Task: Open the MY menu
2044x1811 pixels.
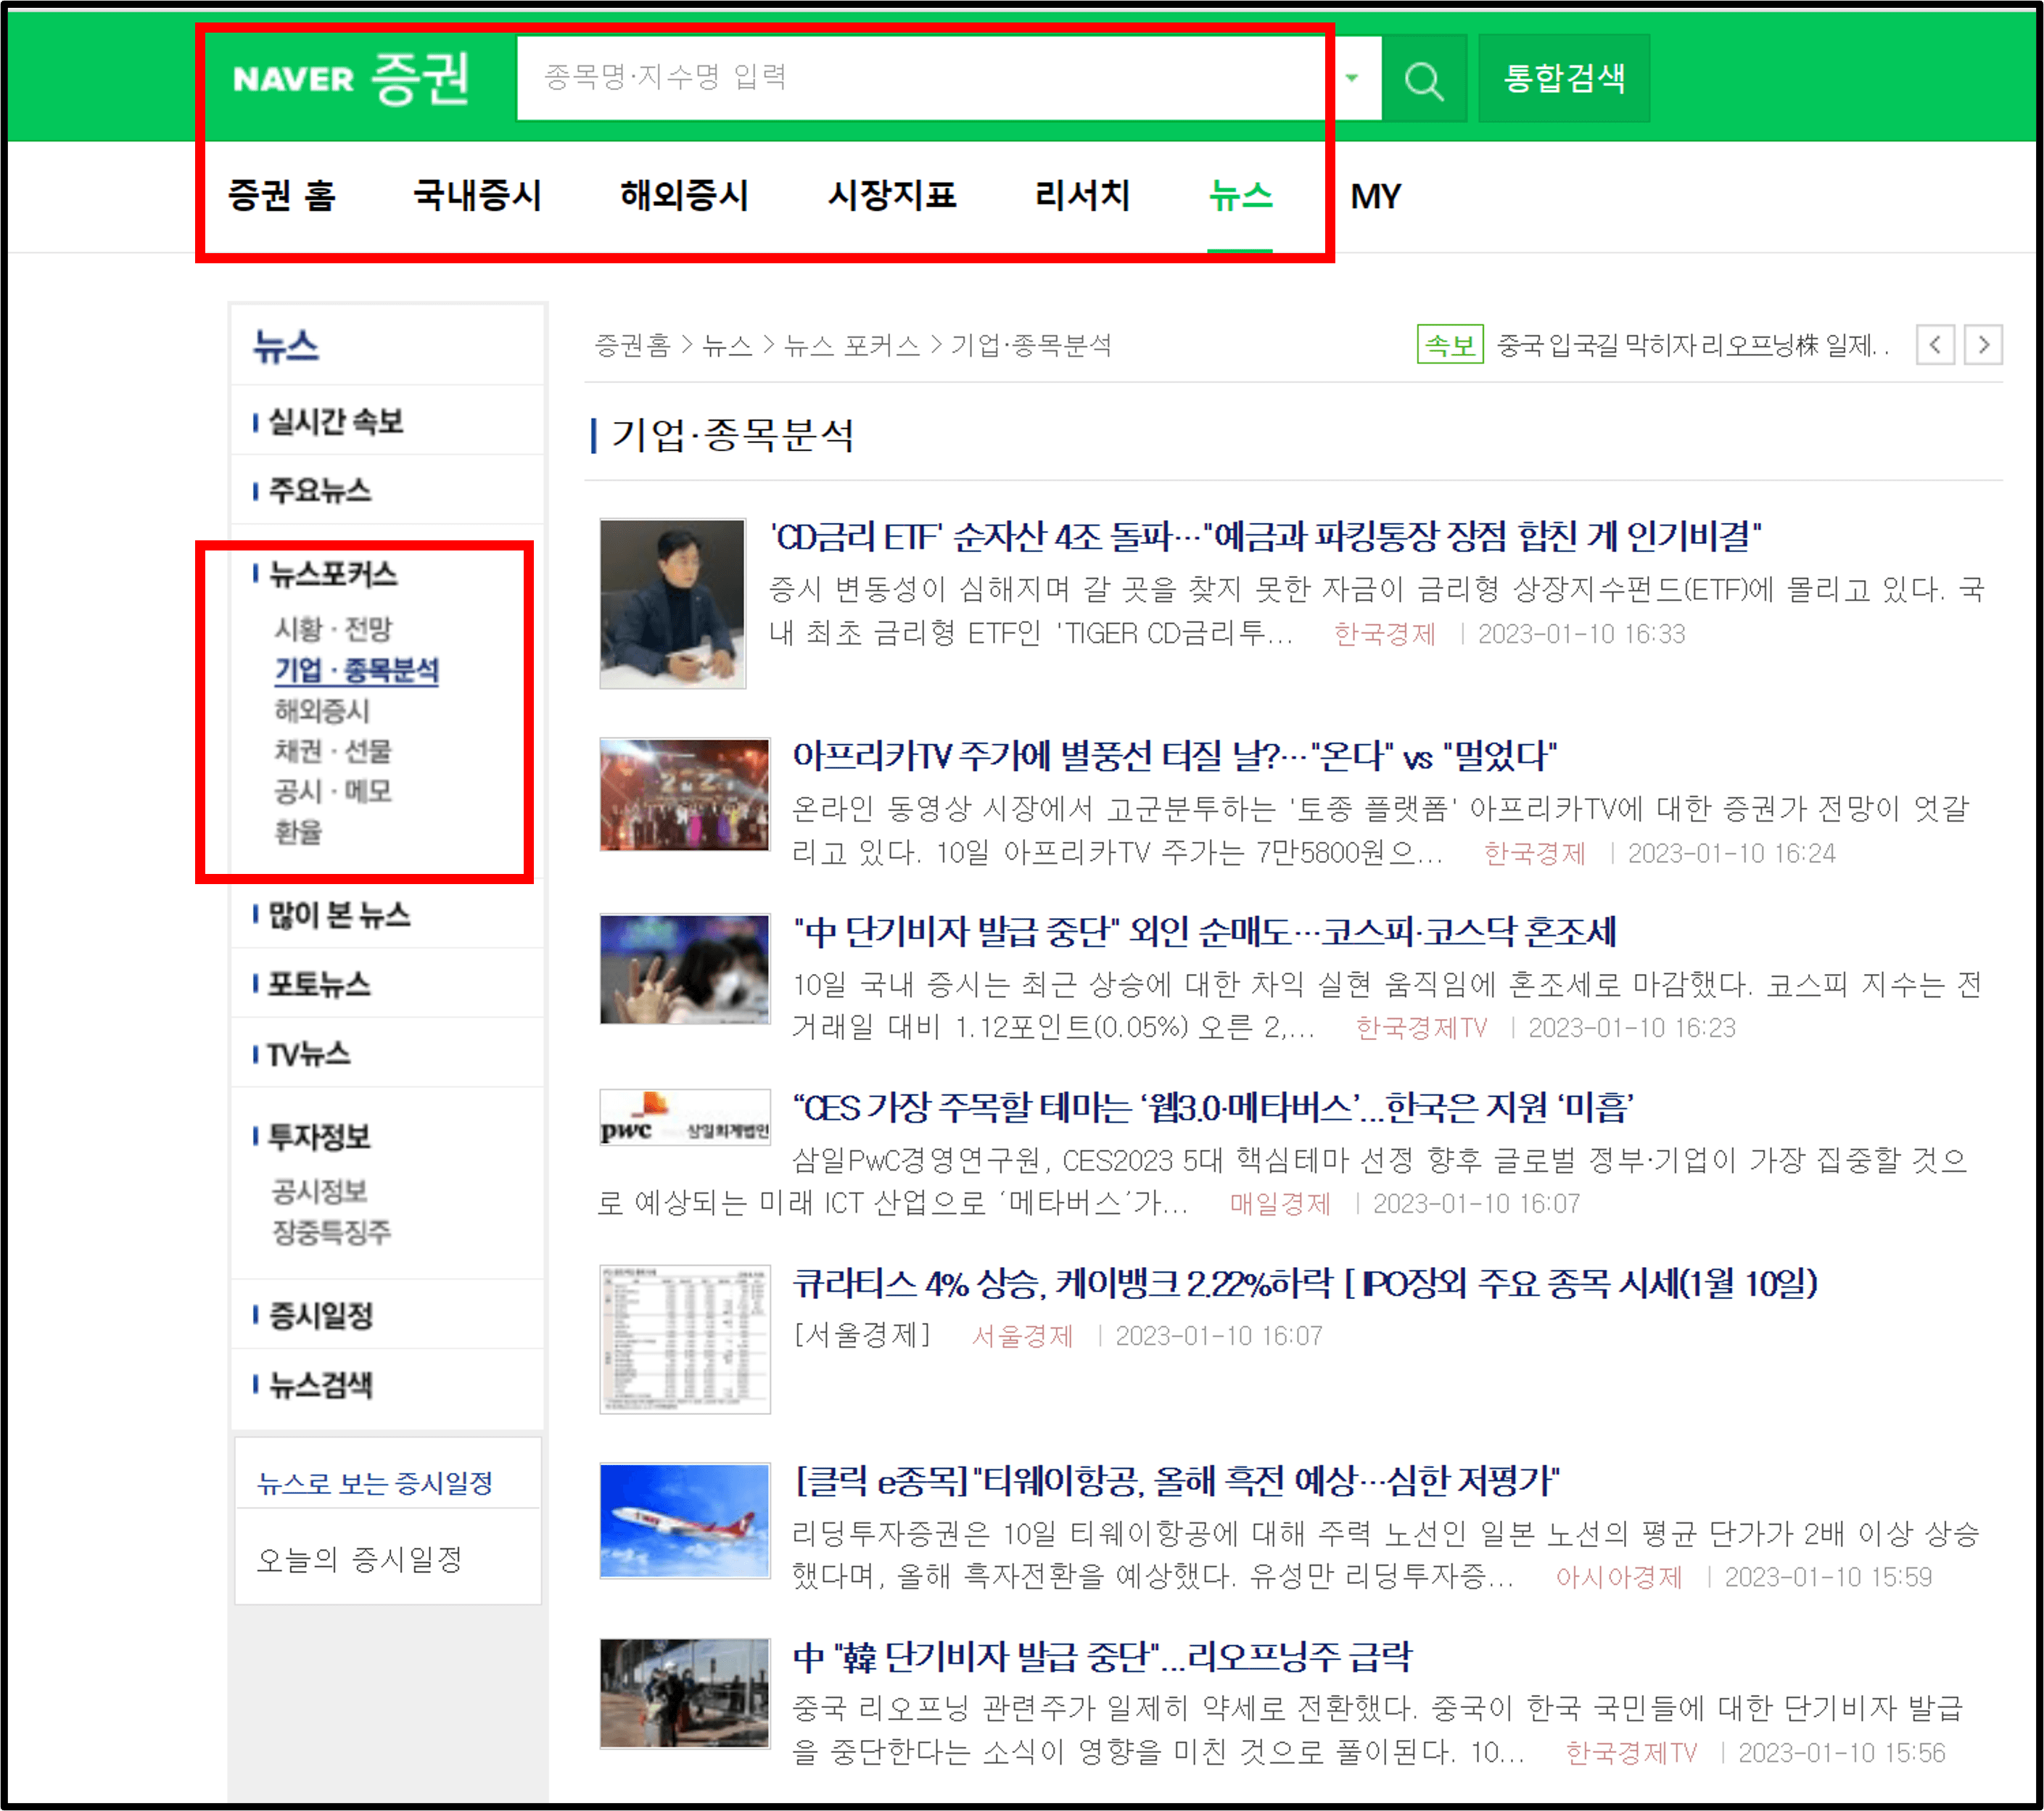Action: (x=1377, y=196)
